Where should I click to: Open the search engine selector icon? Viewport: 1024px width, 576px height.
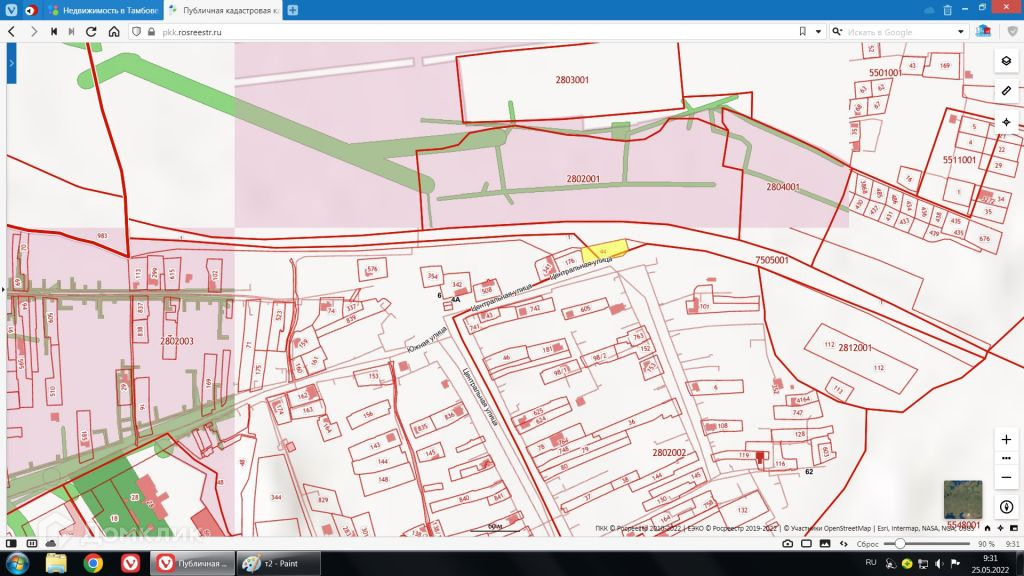pyautogui.click(x=837, y=31)
